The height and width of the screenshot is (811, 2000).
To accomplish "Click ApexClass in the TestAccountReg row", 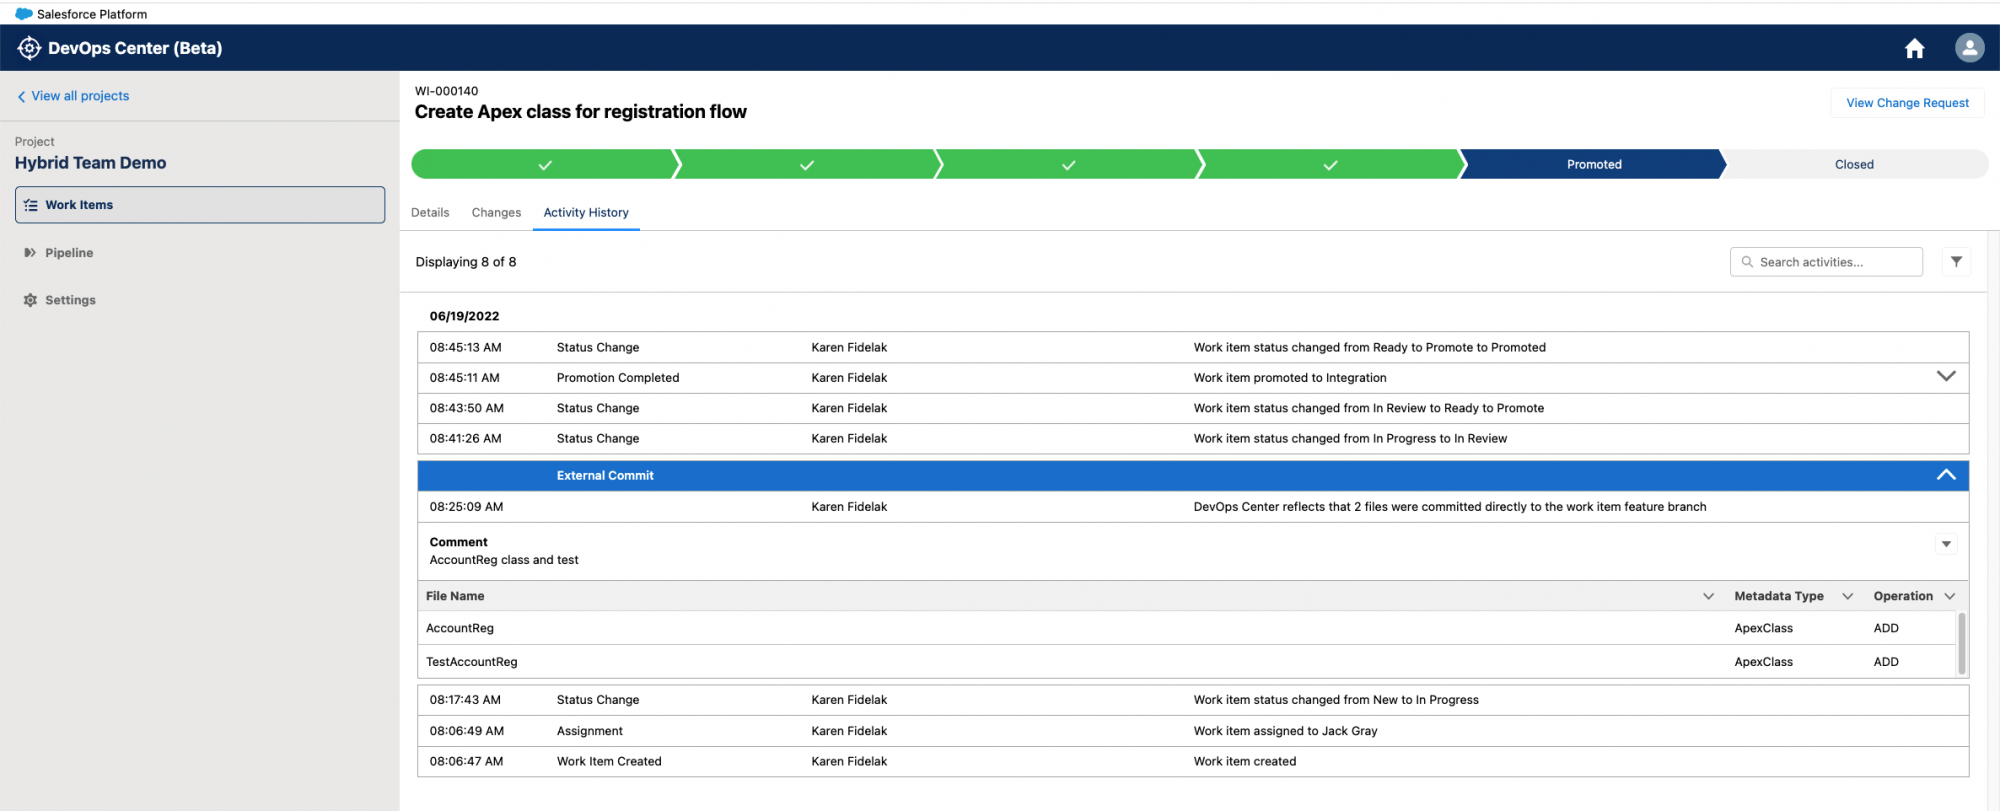I will coord(1764,662).
